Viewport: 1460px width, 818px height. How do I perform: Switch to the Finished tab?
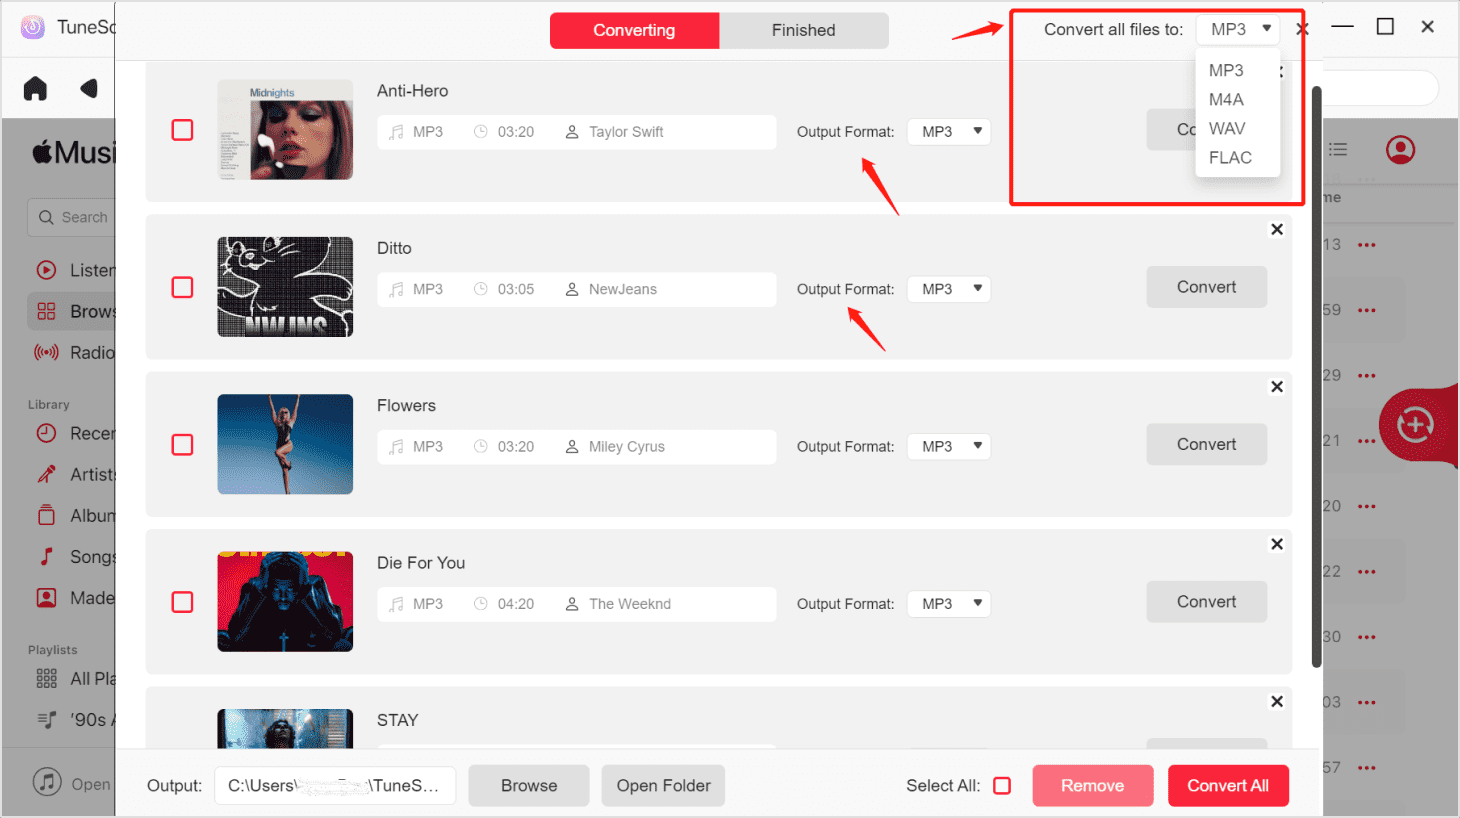click(804, 30)
